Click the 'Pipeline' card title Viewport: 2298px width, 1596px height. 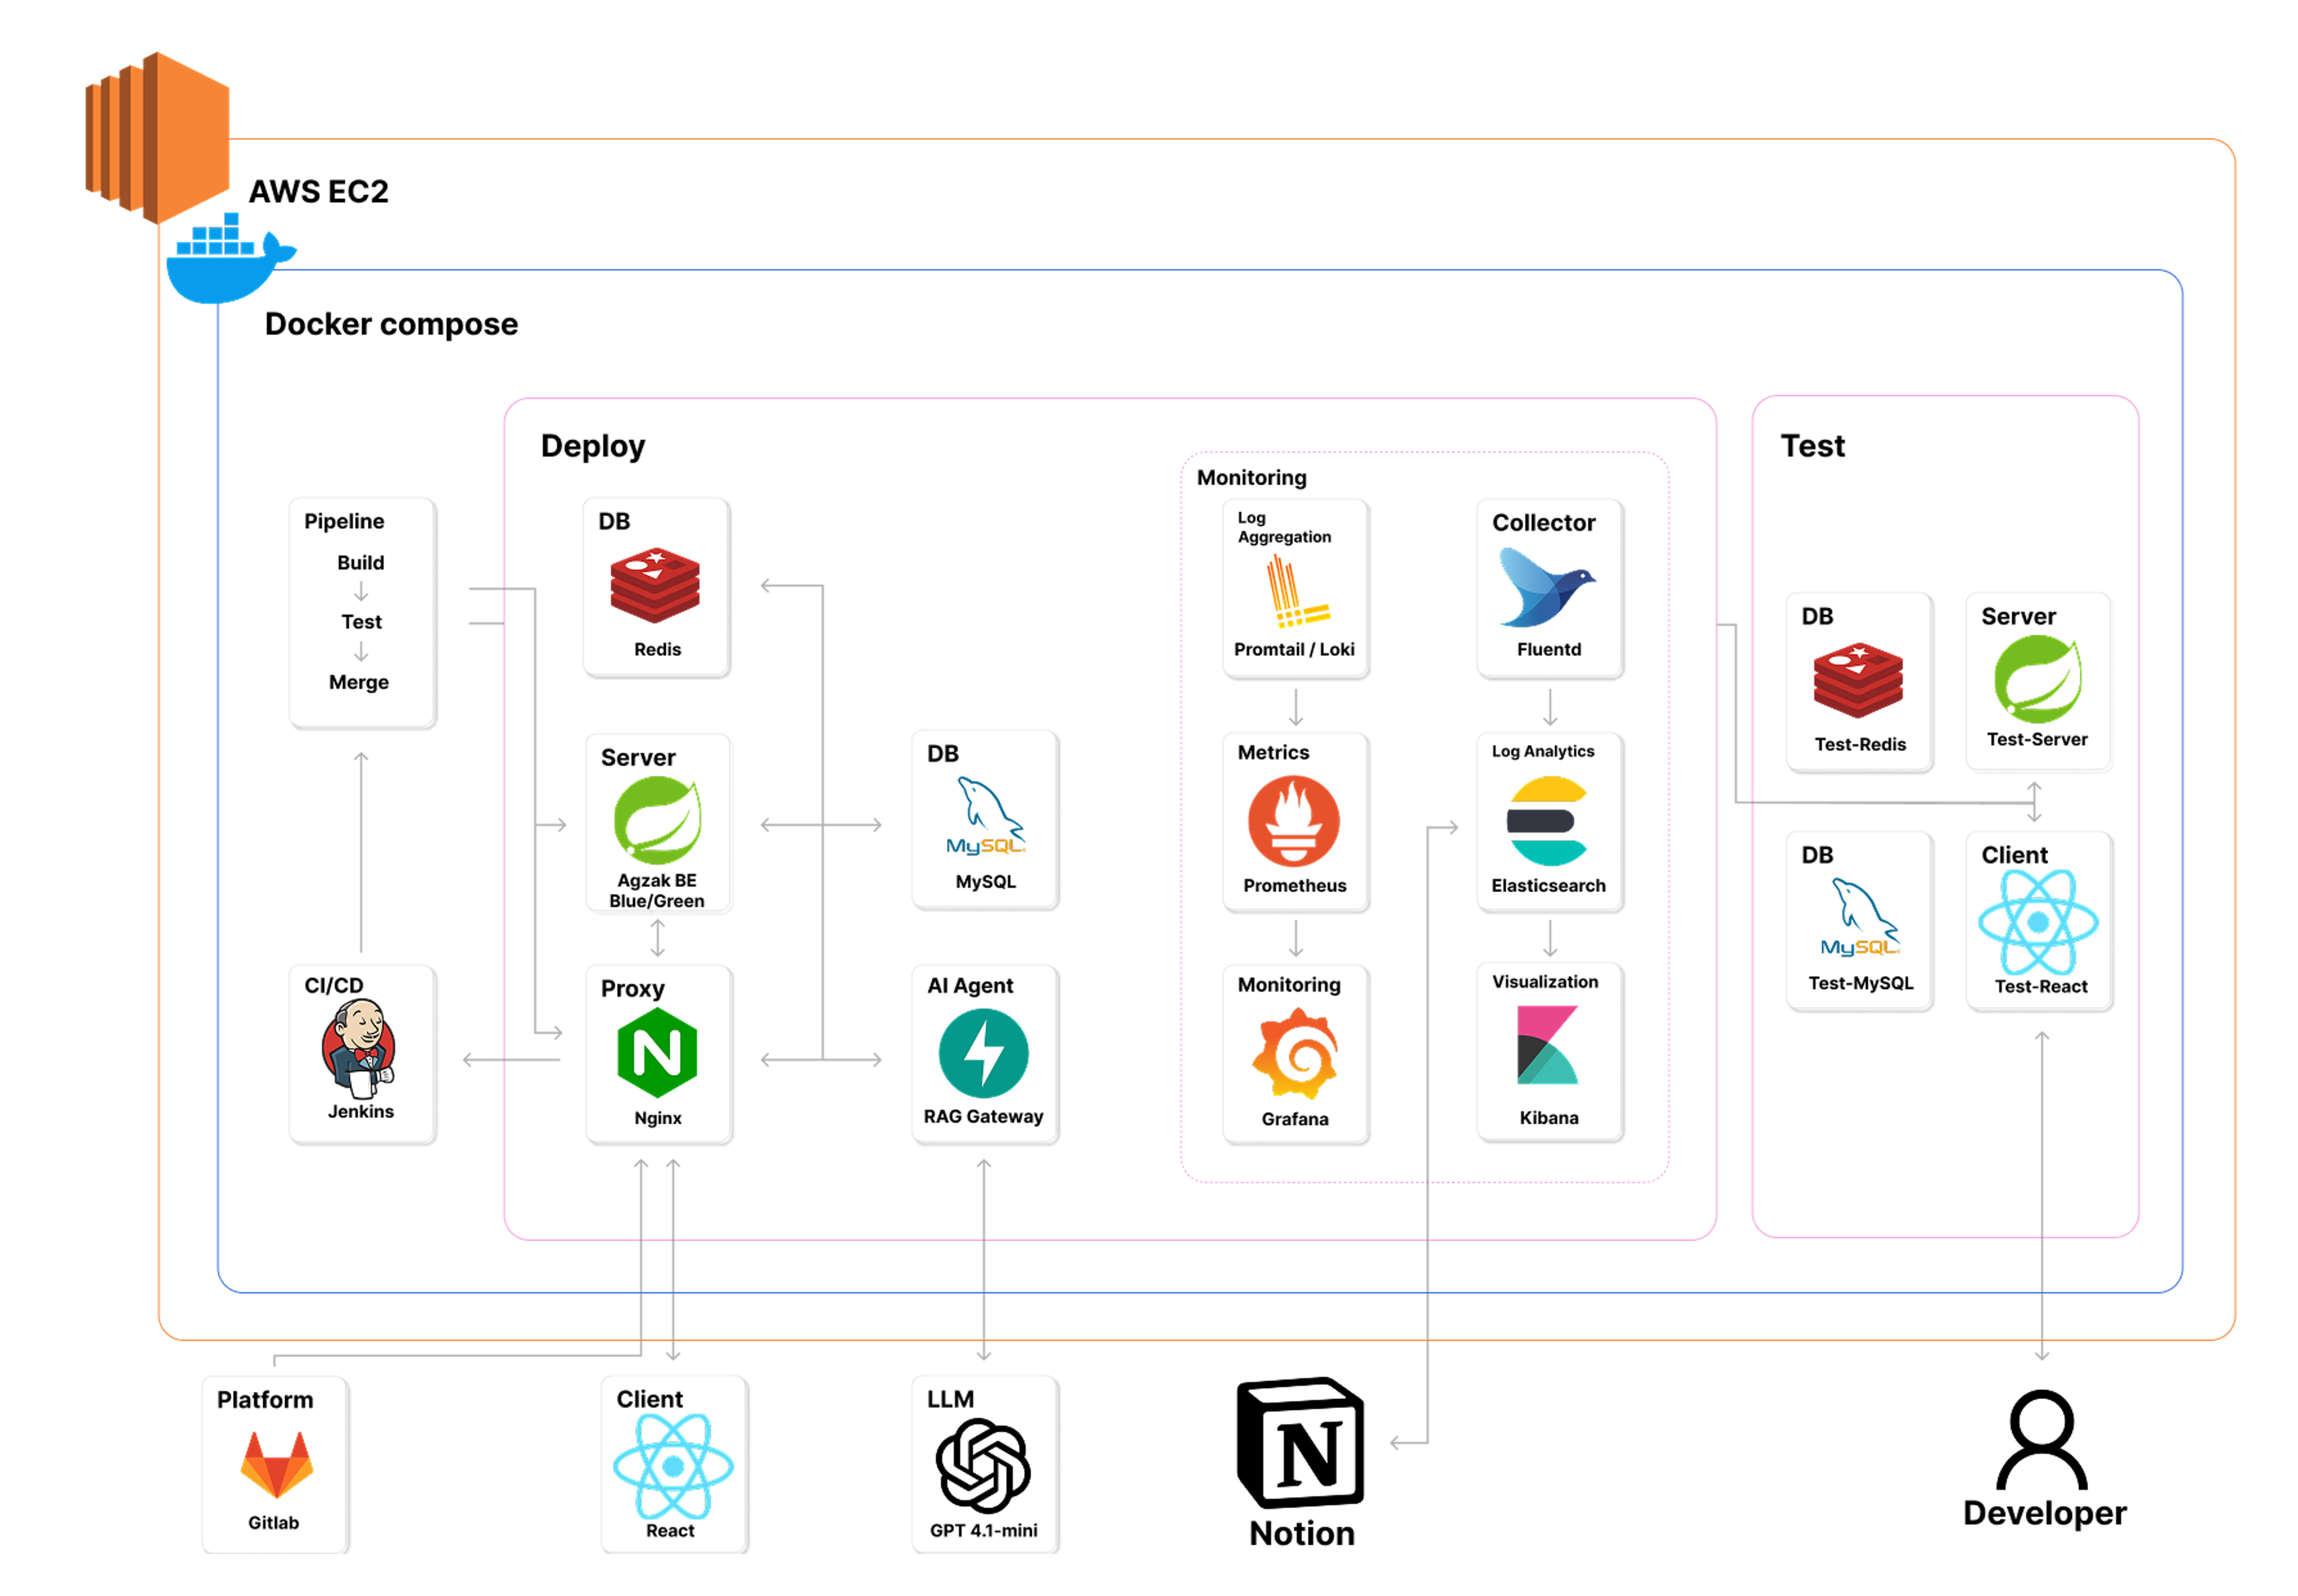tap(343, 521)
